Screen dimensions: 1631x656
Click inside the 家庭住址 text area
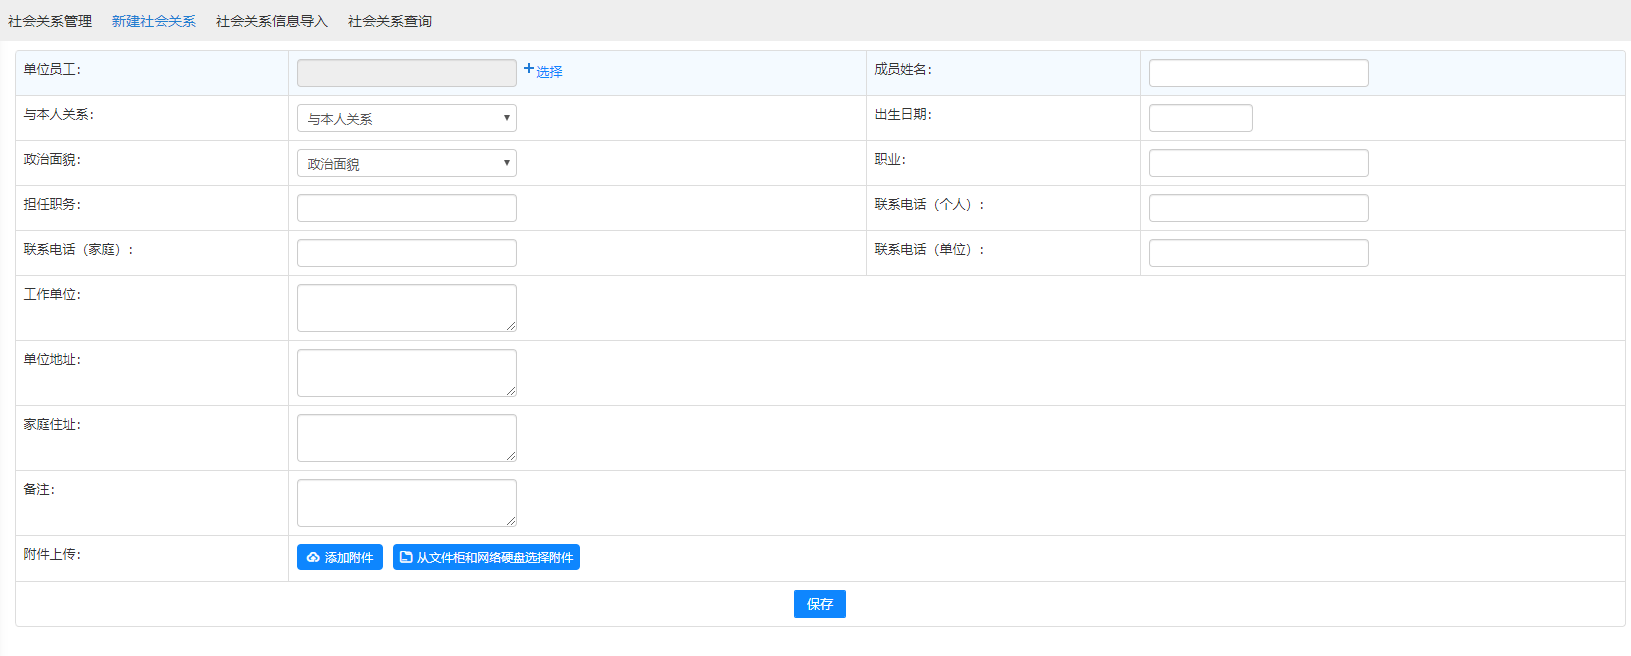coord(406,438)
